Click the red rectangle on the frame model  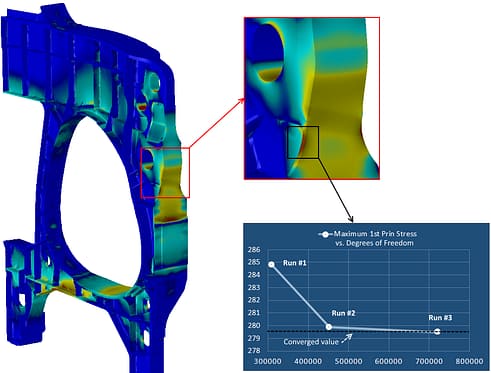coord(165,173)
